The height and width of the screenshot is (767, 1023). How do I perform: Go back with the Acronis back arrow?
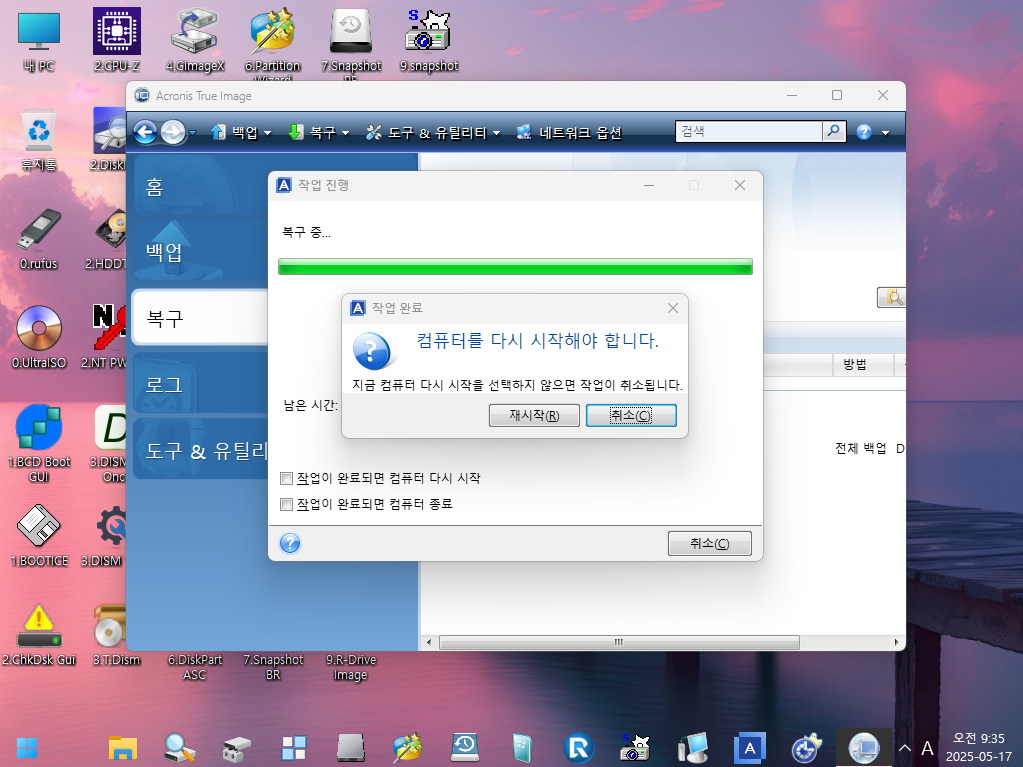[145, 132]
